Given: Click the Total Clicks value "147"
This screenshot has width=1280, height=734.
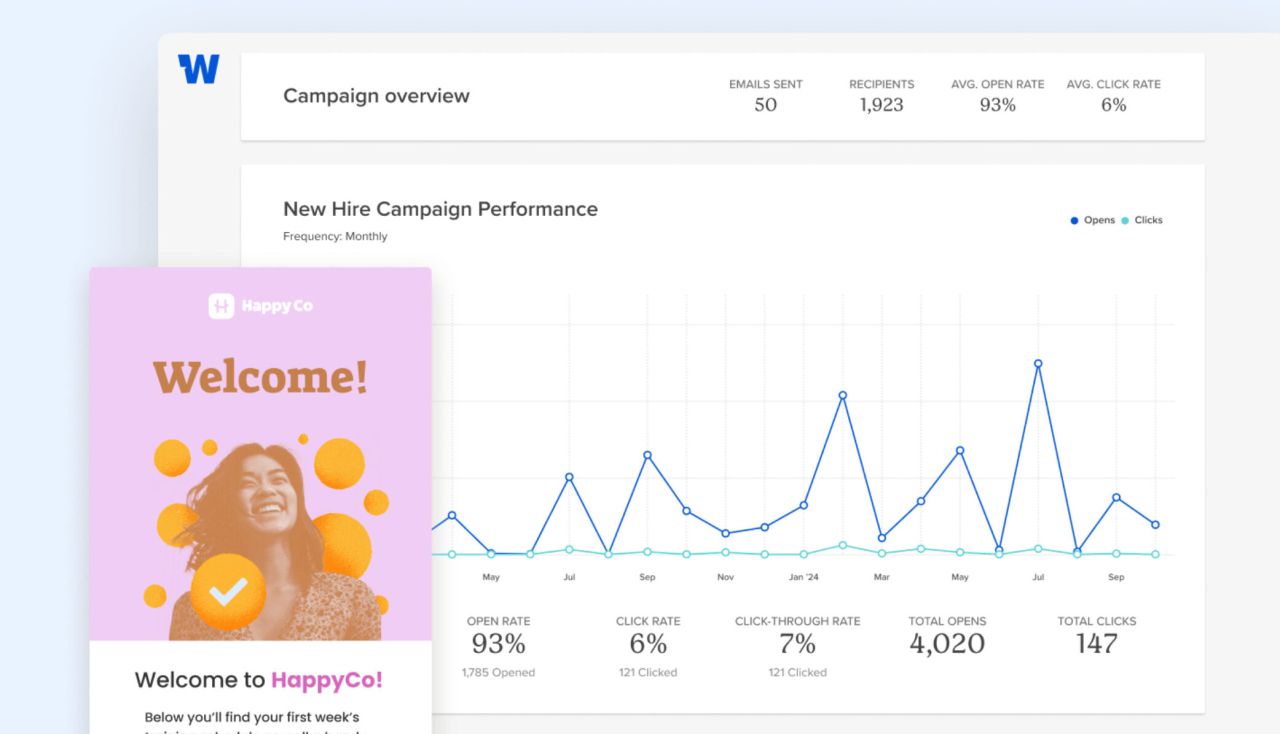Looking at the screenshot, I should click(1097, 644).
